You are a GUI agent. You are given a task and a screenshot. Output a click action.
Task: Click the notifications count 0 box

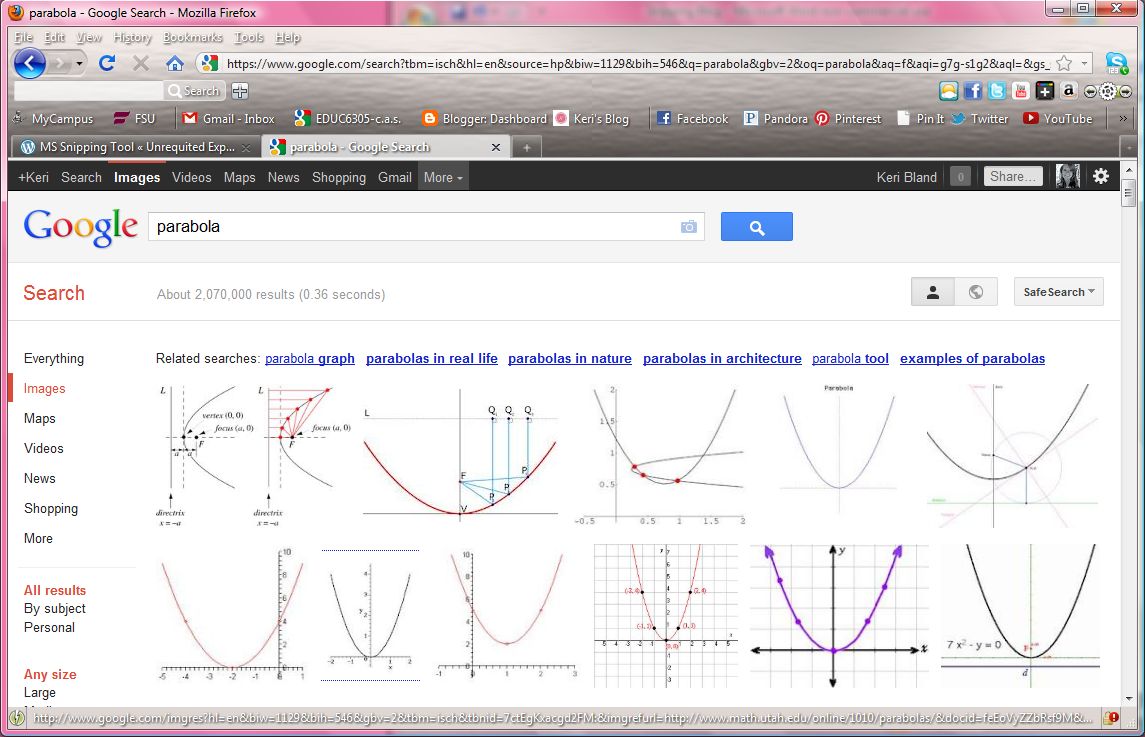(960, 177)
